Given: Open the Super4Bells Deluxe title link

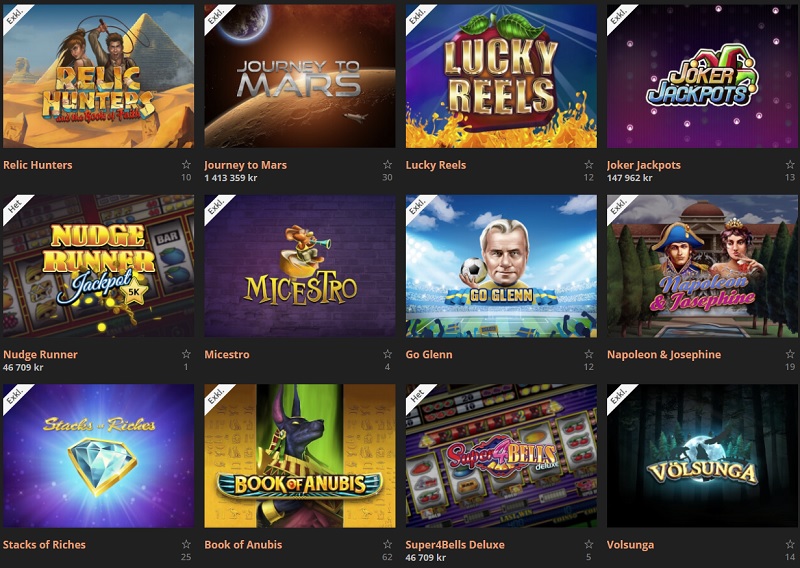Looking at the screenshot, I should tap(455, 545).
